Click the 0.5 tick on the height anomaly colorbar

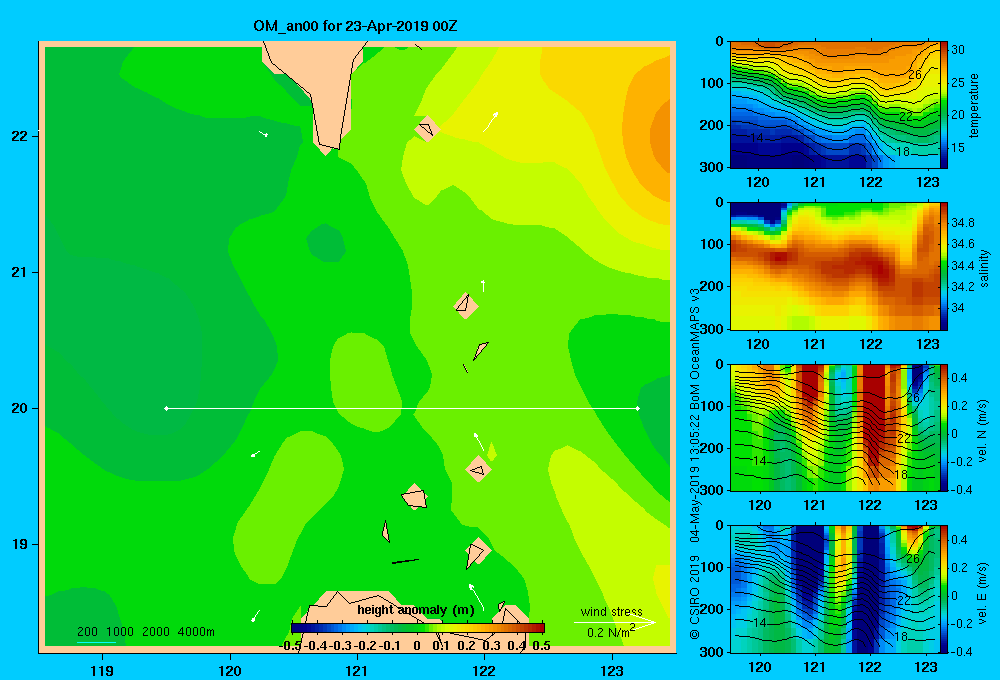pos(541,646)
